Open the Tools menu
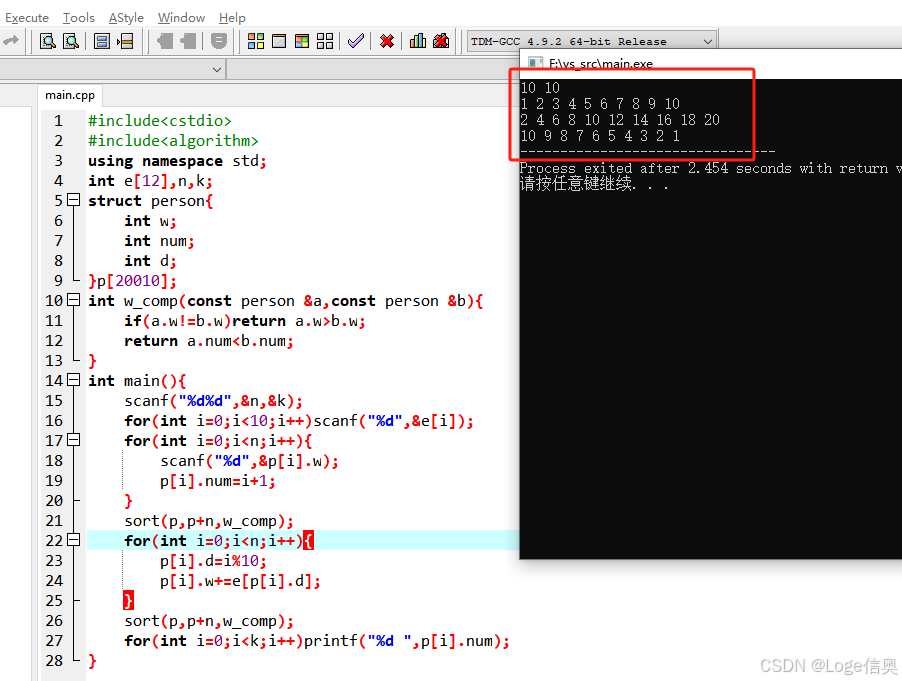This screenshot has height=681, width=902. pyautogui.click(x=78, y=18)
